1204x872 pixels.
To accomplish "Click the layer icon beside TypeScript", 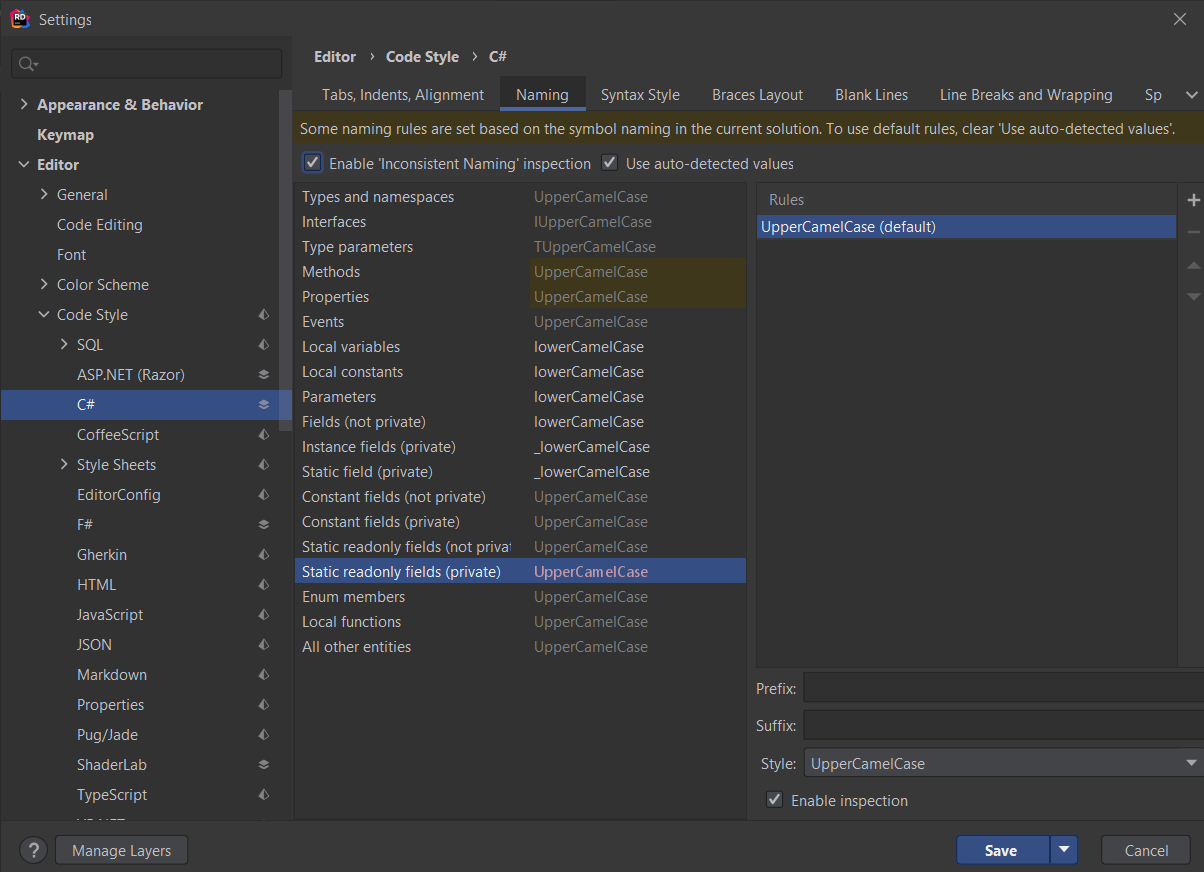I will pos(264,794).
